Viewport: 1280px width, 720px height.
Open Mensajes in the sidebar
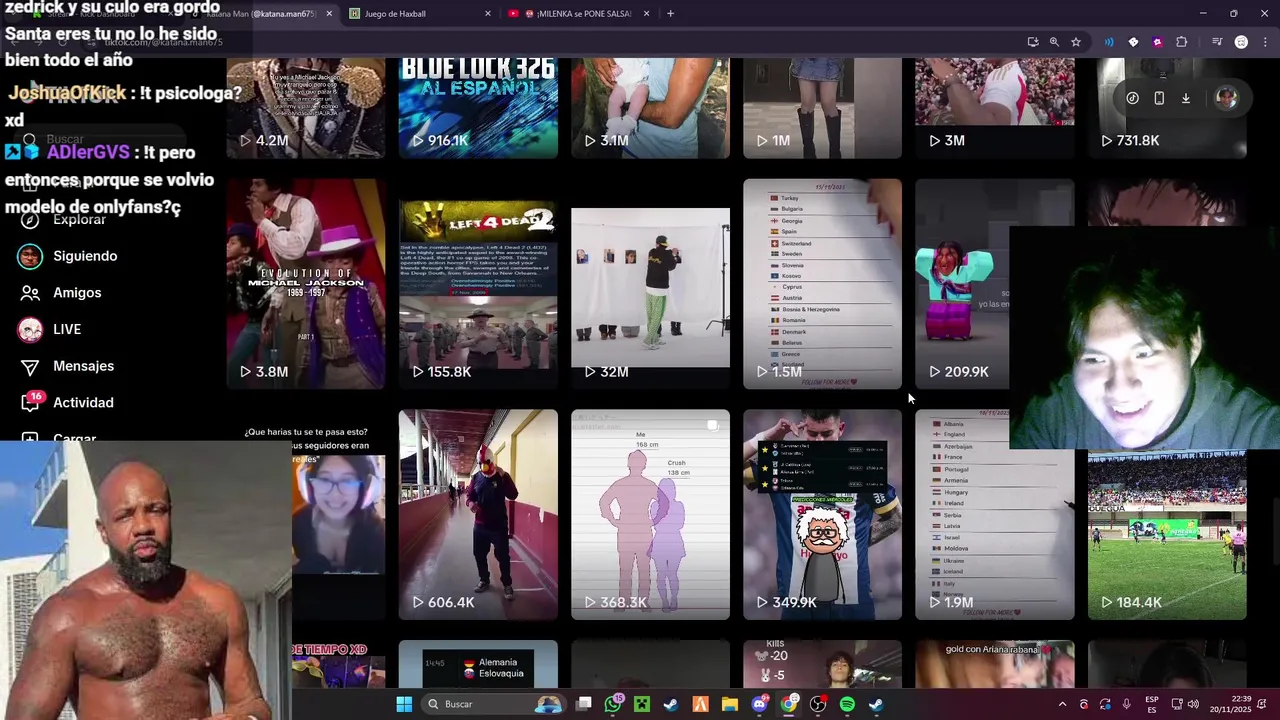tap(83, 366)
